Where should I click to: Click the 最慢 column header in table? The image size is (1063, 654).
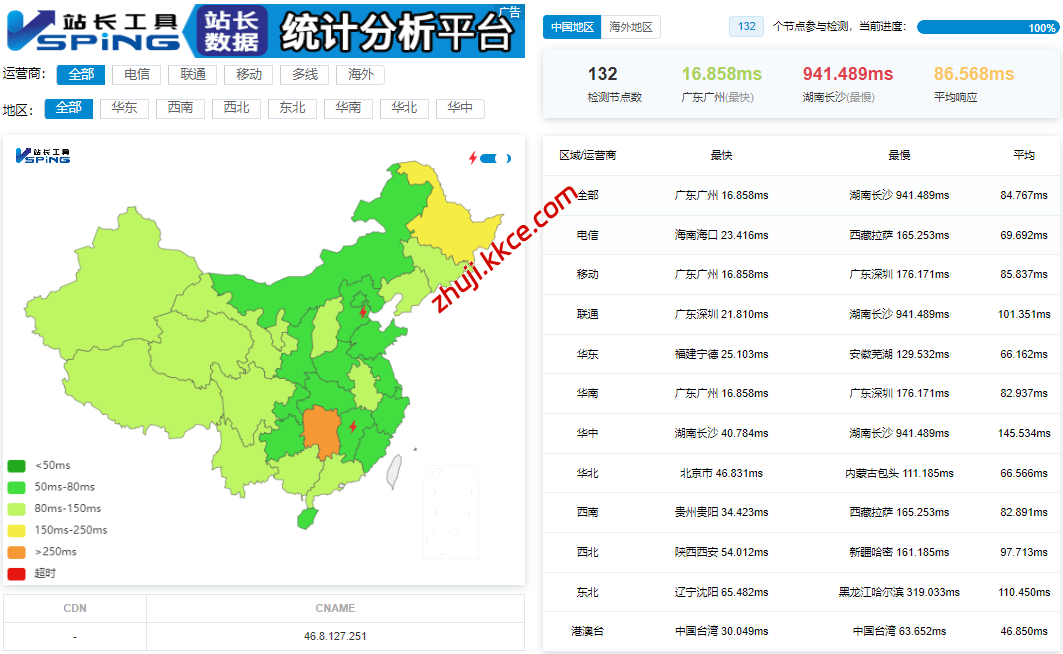899,155
